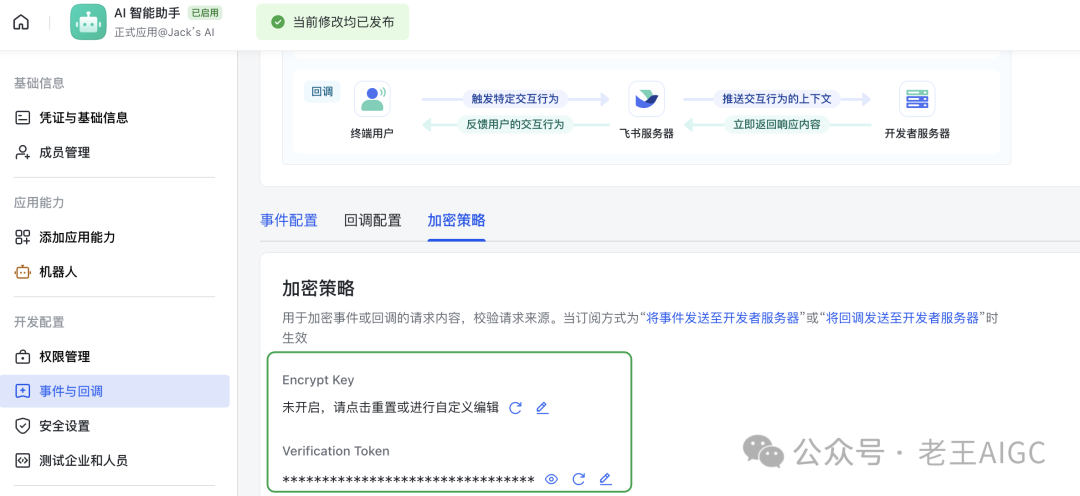Viewport: 1080px width, 496px height.
Task: Select the 加密策略 tab
Action: (x=457, y=220)
